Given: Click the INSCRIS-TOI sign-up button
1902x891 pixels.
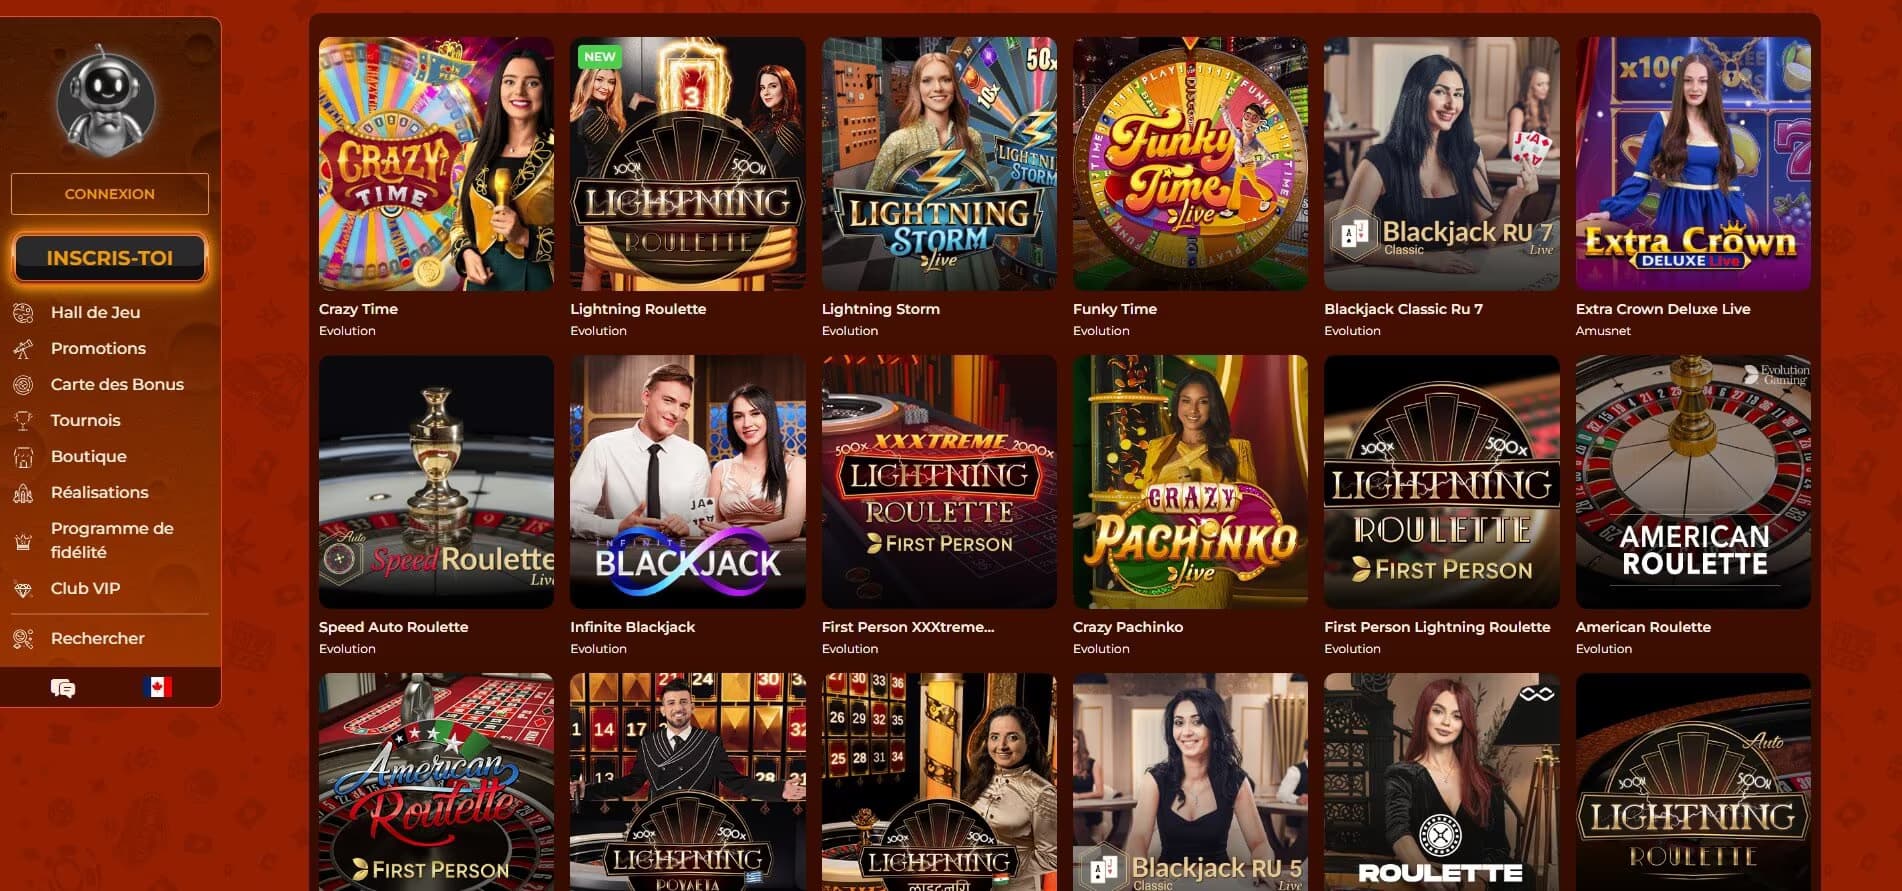Looking at the screenshot, I should (x=110, y=258).
